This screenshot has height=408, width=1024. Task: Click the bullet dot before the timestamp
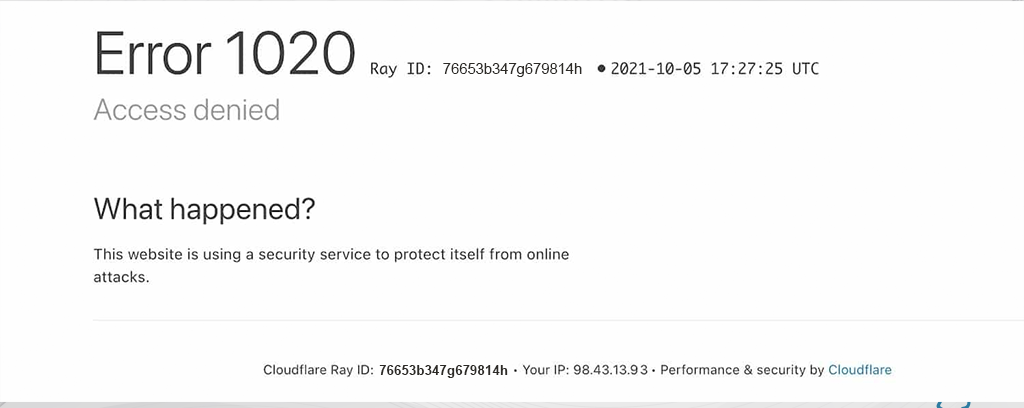tap(601, 69)
